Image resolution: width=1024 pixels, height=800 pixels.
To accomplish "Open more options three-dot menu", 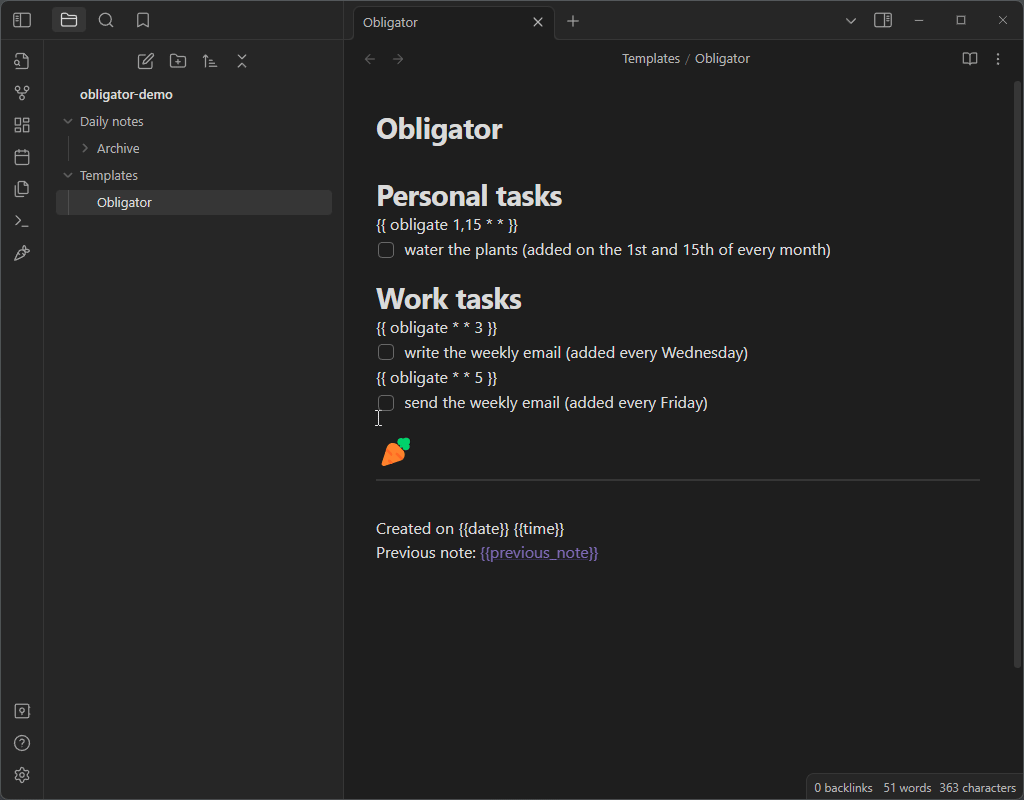I will pyautogui.click(x=998, y=59).
